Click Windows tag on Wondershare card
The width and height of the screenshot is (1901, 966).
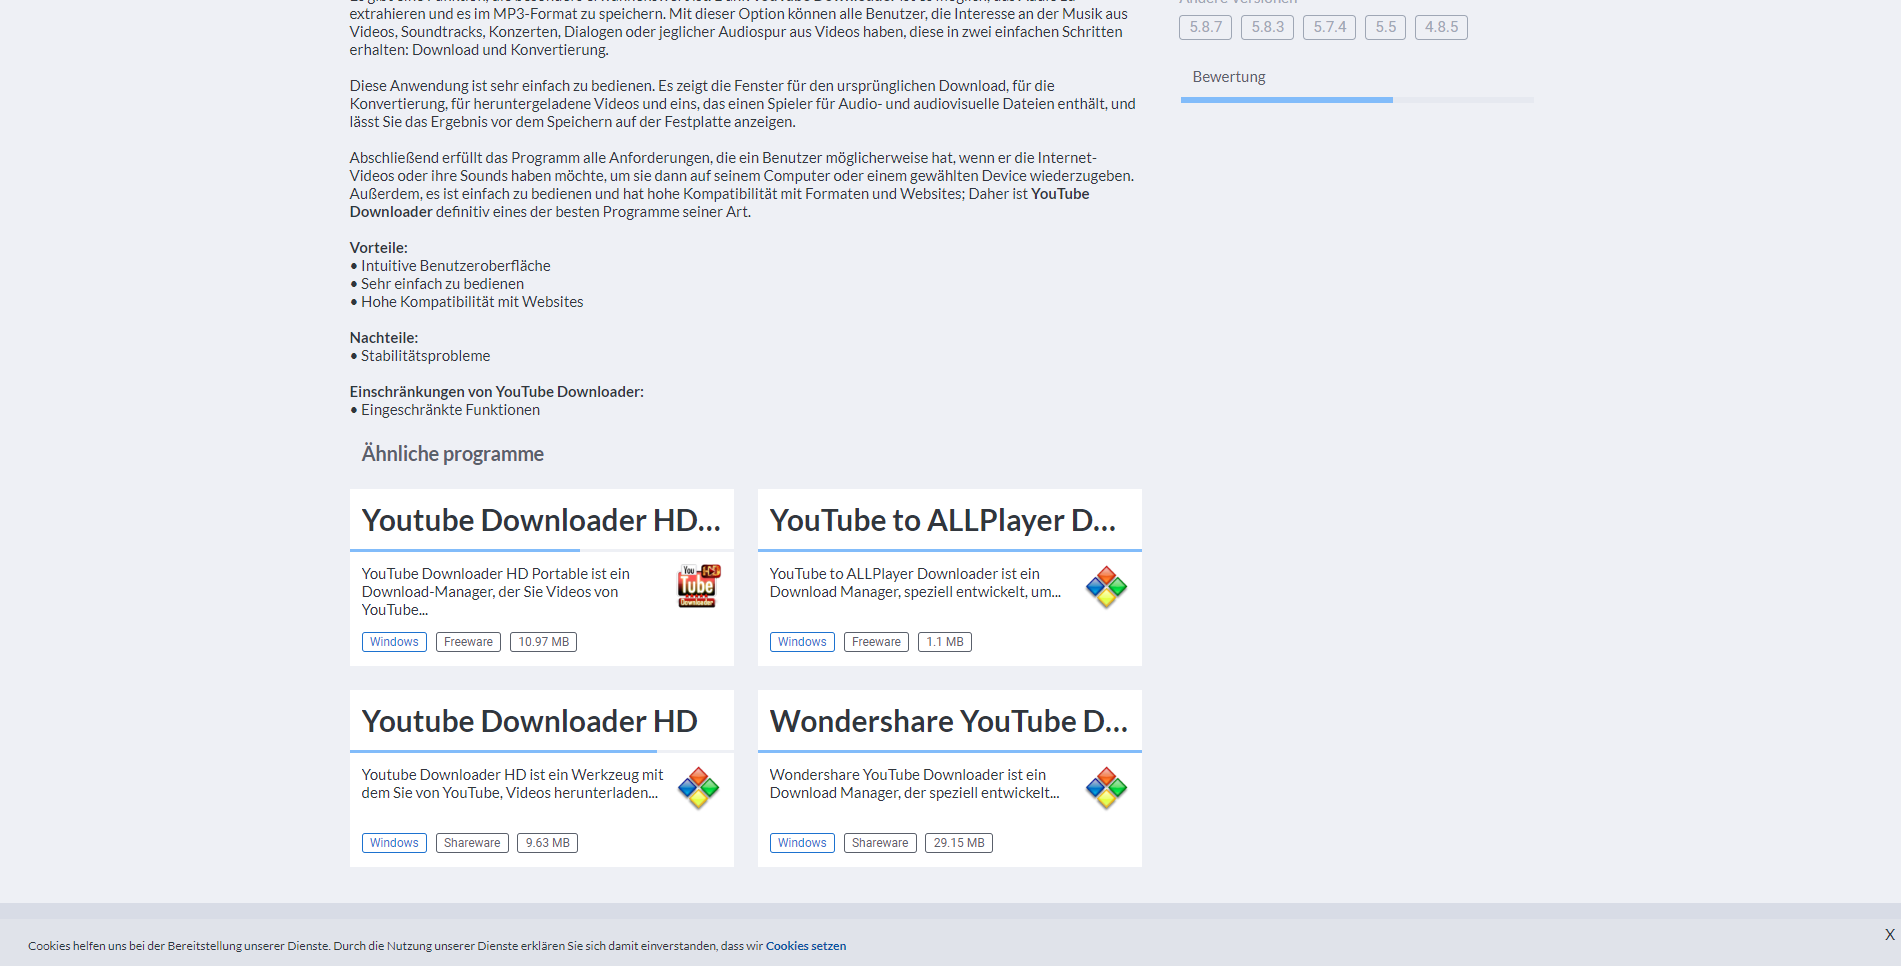[x=802, y=843]
